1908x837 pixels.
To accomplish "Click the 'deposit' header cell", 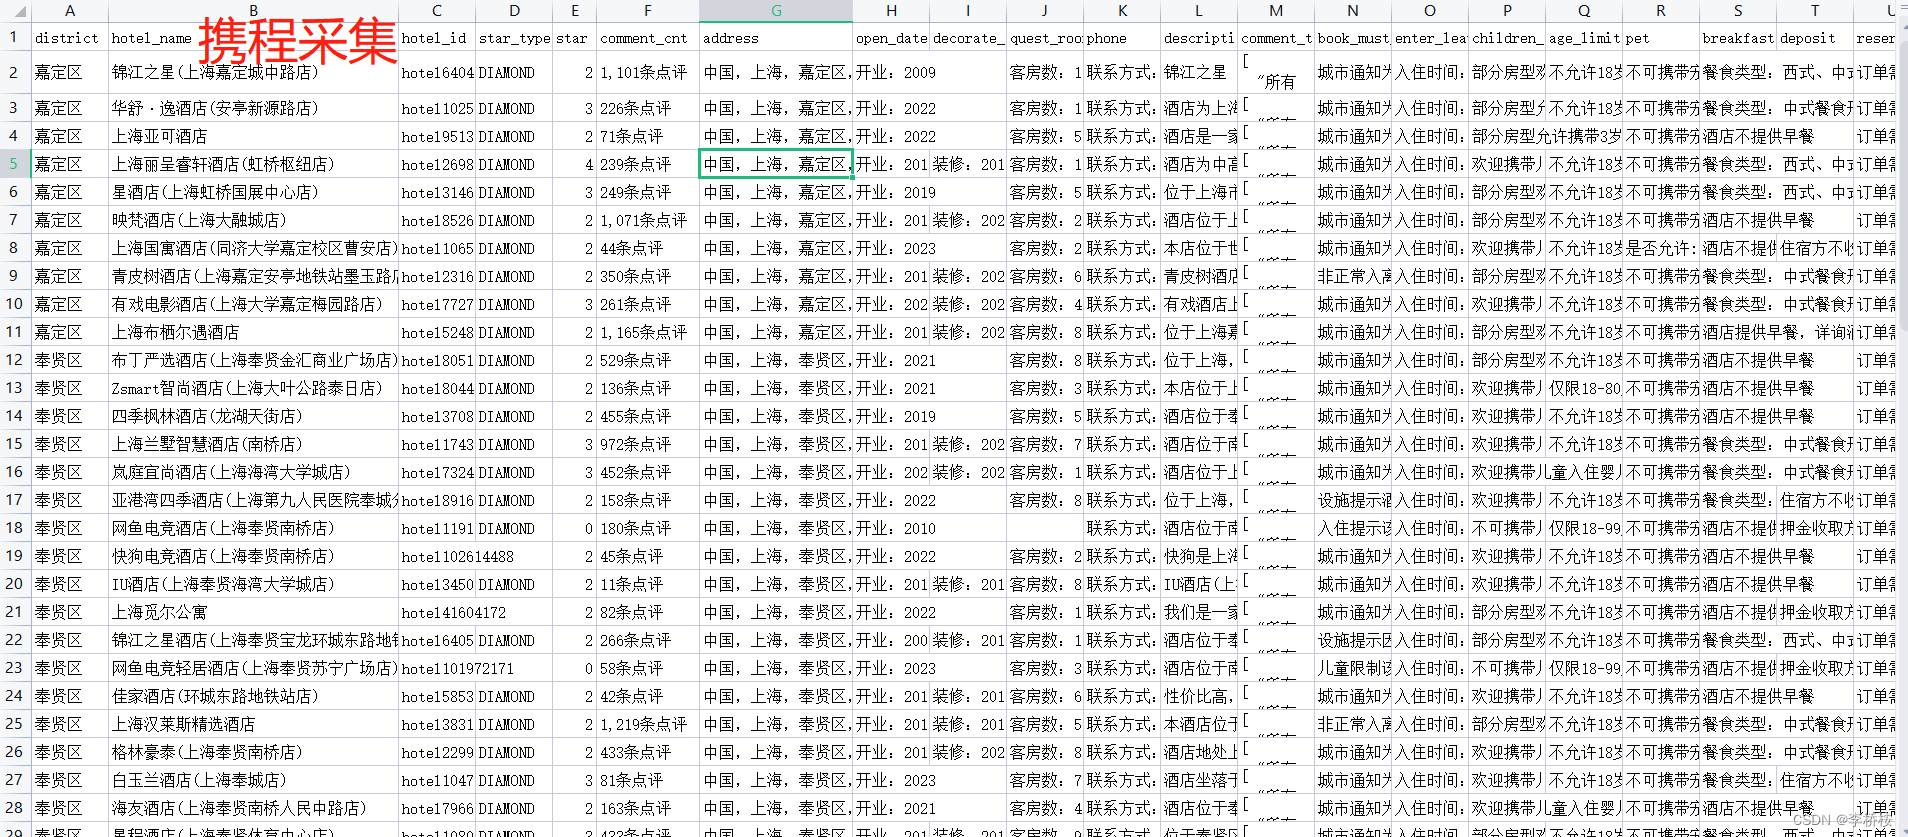I will 1815,38.
